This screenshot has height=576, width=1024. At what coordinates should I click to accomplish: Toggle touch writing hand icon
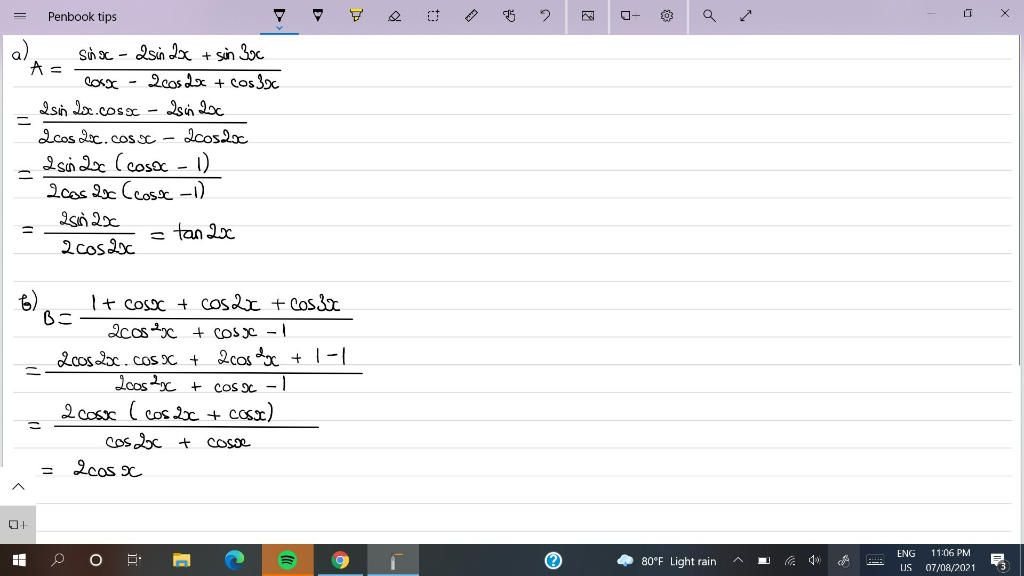pyautogui.click(x=509, y=16)
